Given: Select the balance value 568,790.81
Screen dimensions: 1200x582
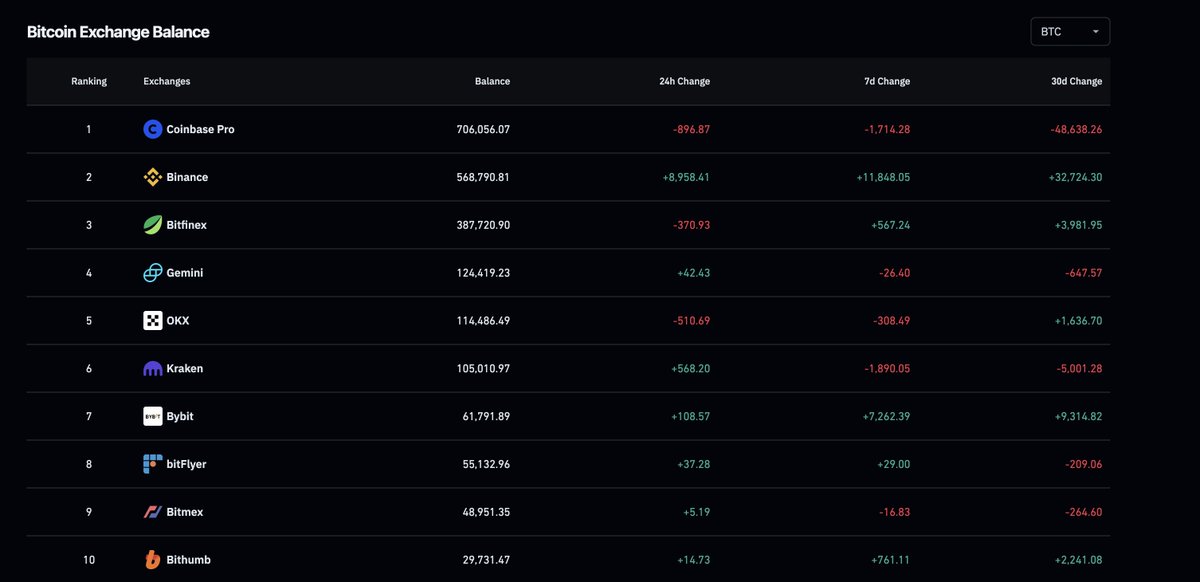Looking at the screenshot, I should point(483,177).
